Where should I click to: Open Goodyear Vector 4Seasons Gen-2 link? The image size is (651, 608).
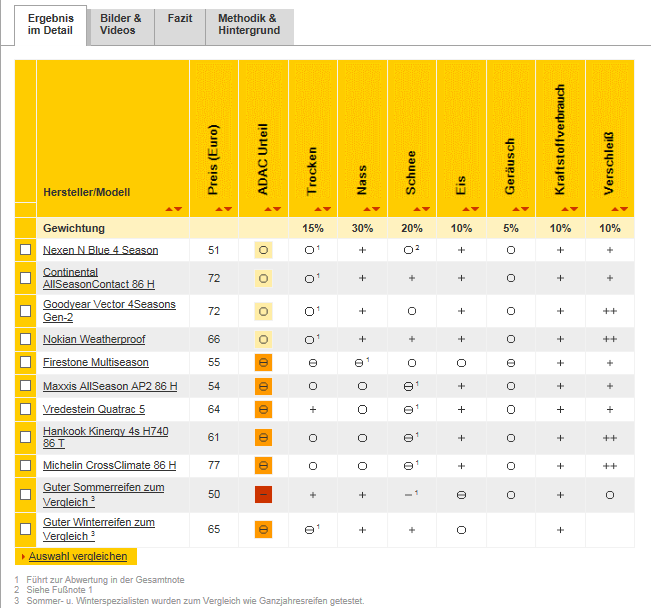point(109,311)
